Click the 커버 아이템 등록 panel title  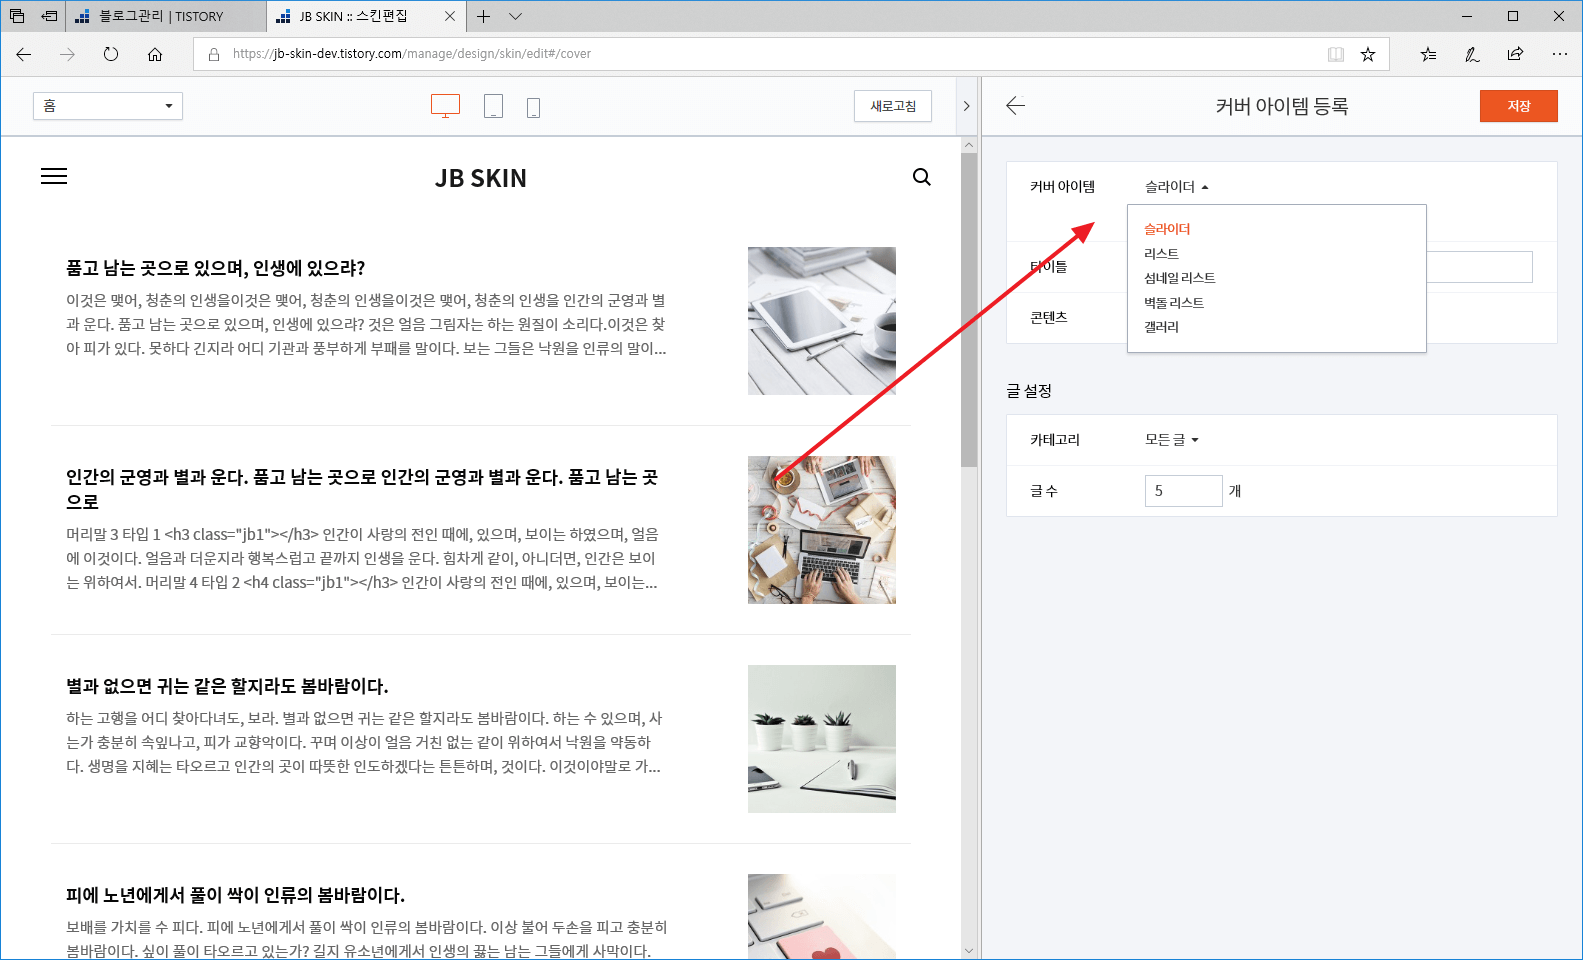tap(1282, 106)
